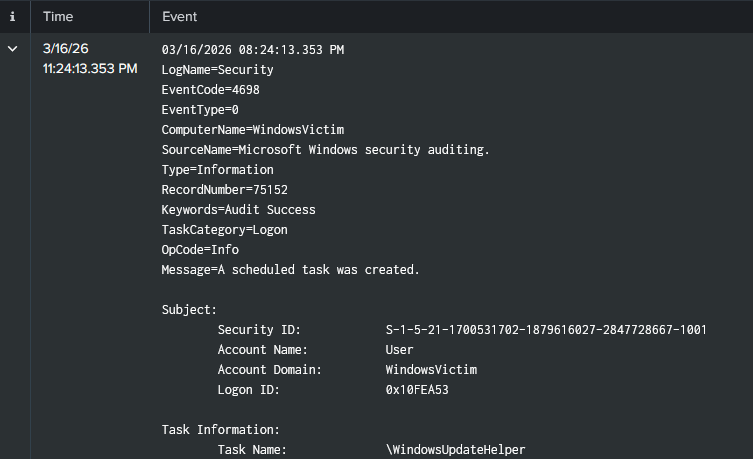Click the Event column header
The width and height of the screenshot is (753, 459).
[179, 17]
